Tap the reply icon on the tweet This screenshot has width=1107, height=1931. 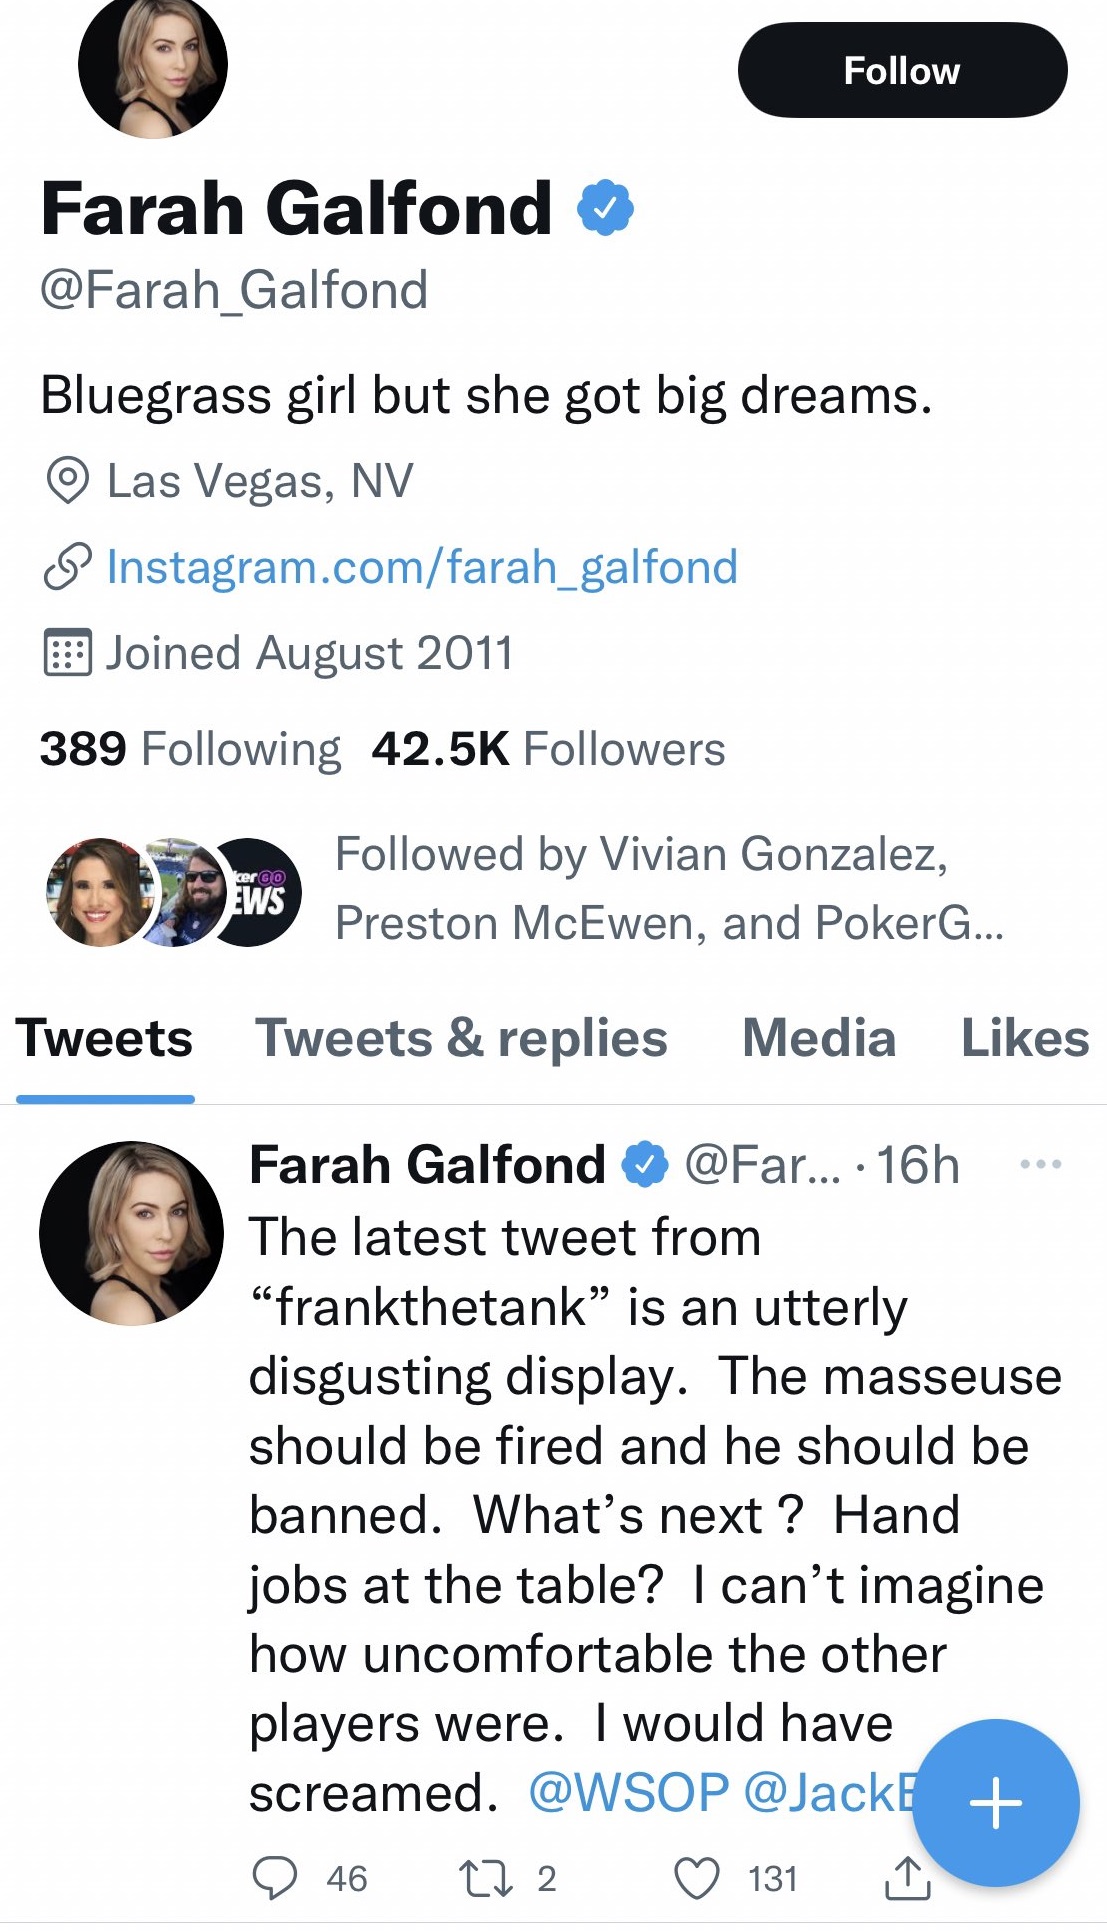(275, 1878)
